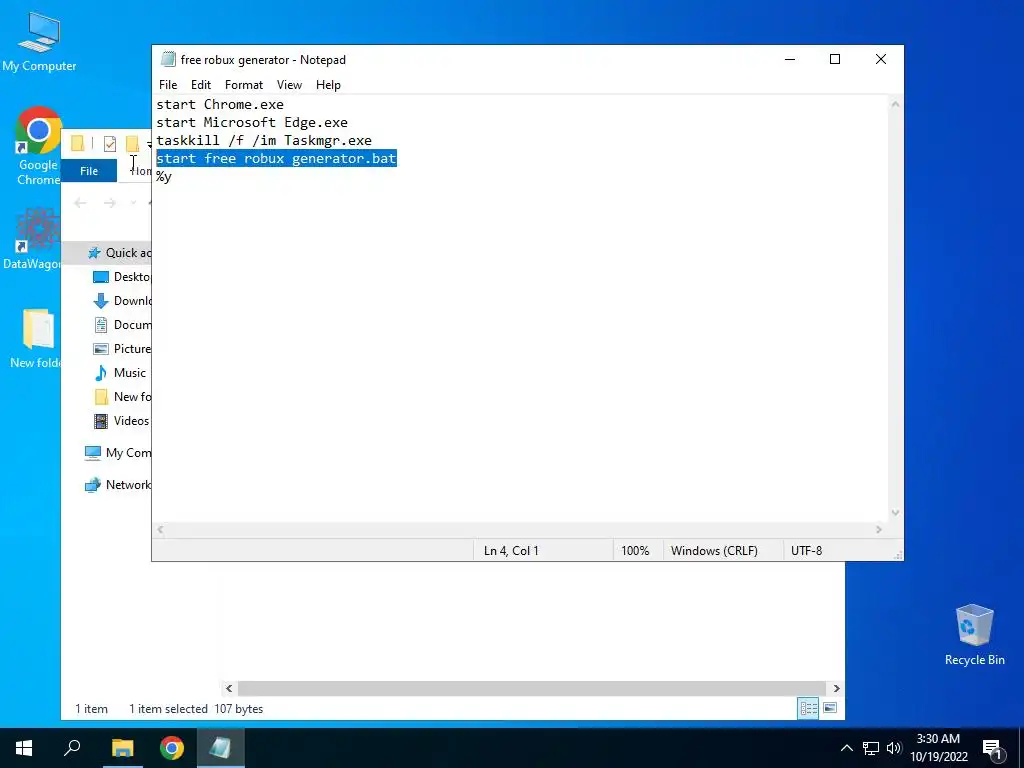This screenshot has height=768, width=1024.
Task: Open the Format menu in Notepad
Action: tap(244, 85)
